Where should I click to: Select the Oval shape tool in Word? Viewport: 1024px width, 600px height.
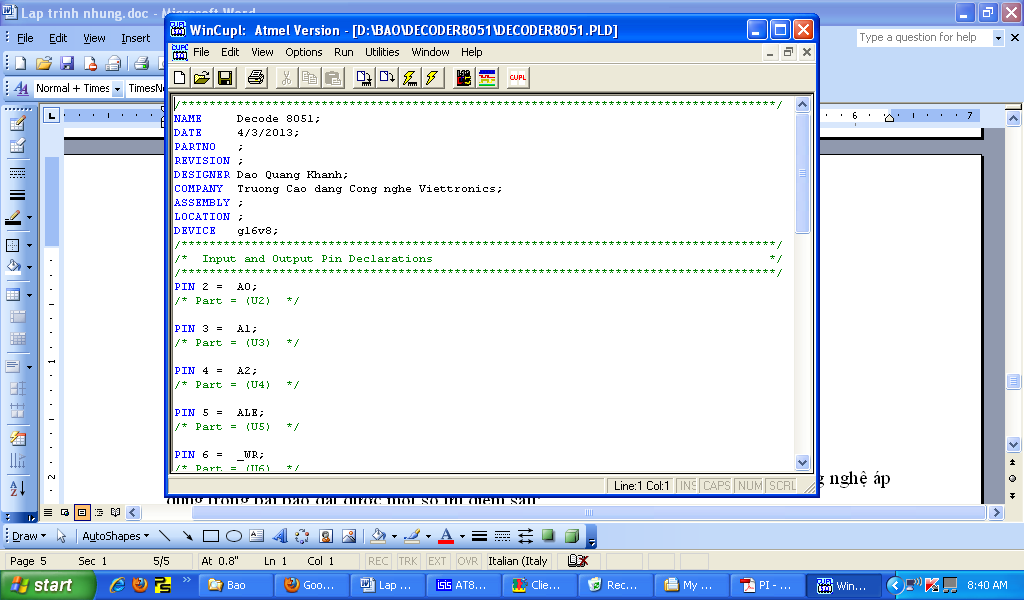click(234, 536)
